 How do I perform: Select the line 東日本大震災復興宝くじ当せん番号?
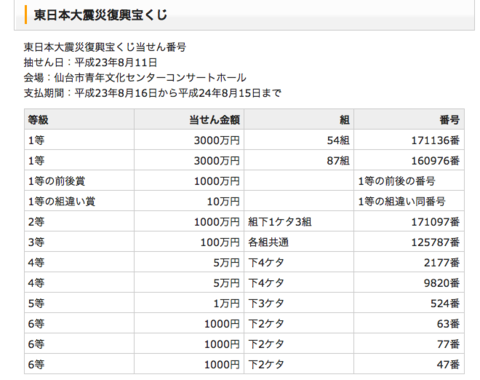click(105, 47)
